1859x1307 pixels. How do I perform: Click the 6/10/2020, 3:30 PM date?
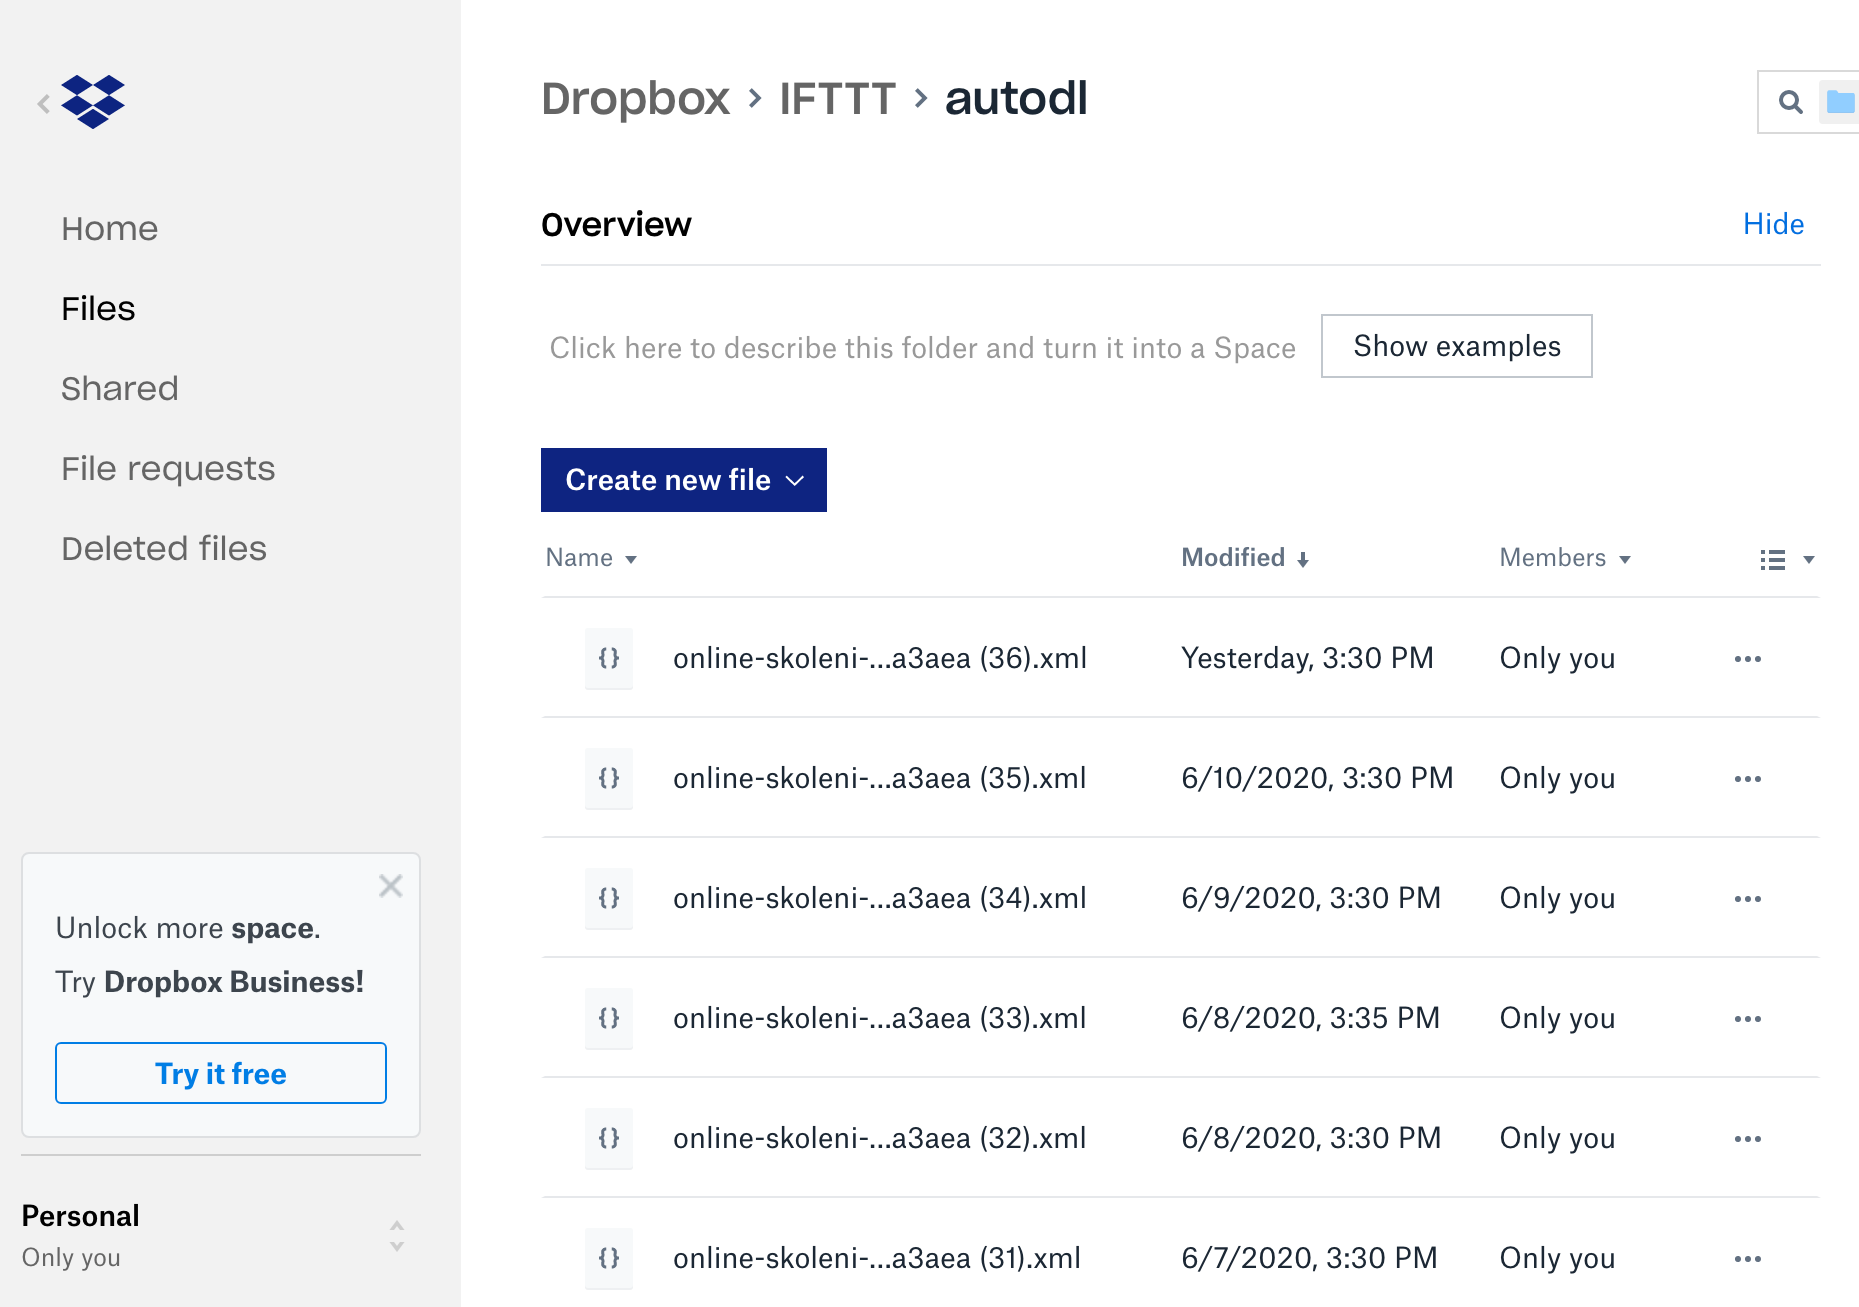[x=1317, y=778]
